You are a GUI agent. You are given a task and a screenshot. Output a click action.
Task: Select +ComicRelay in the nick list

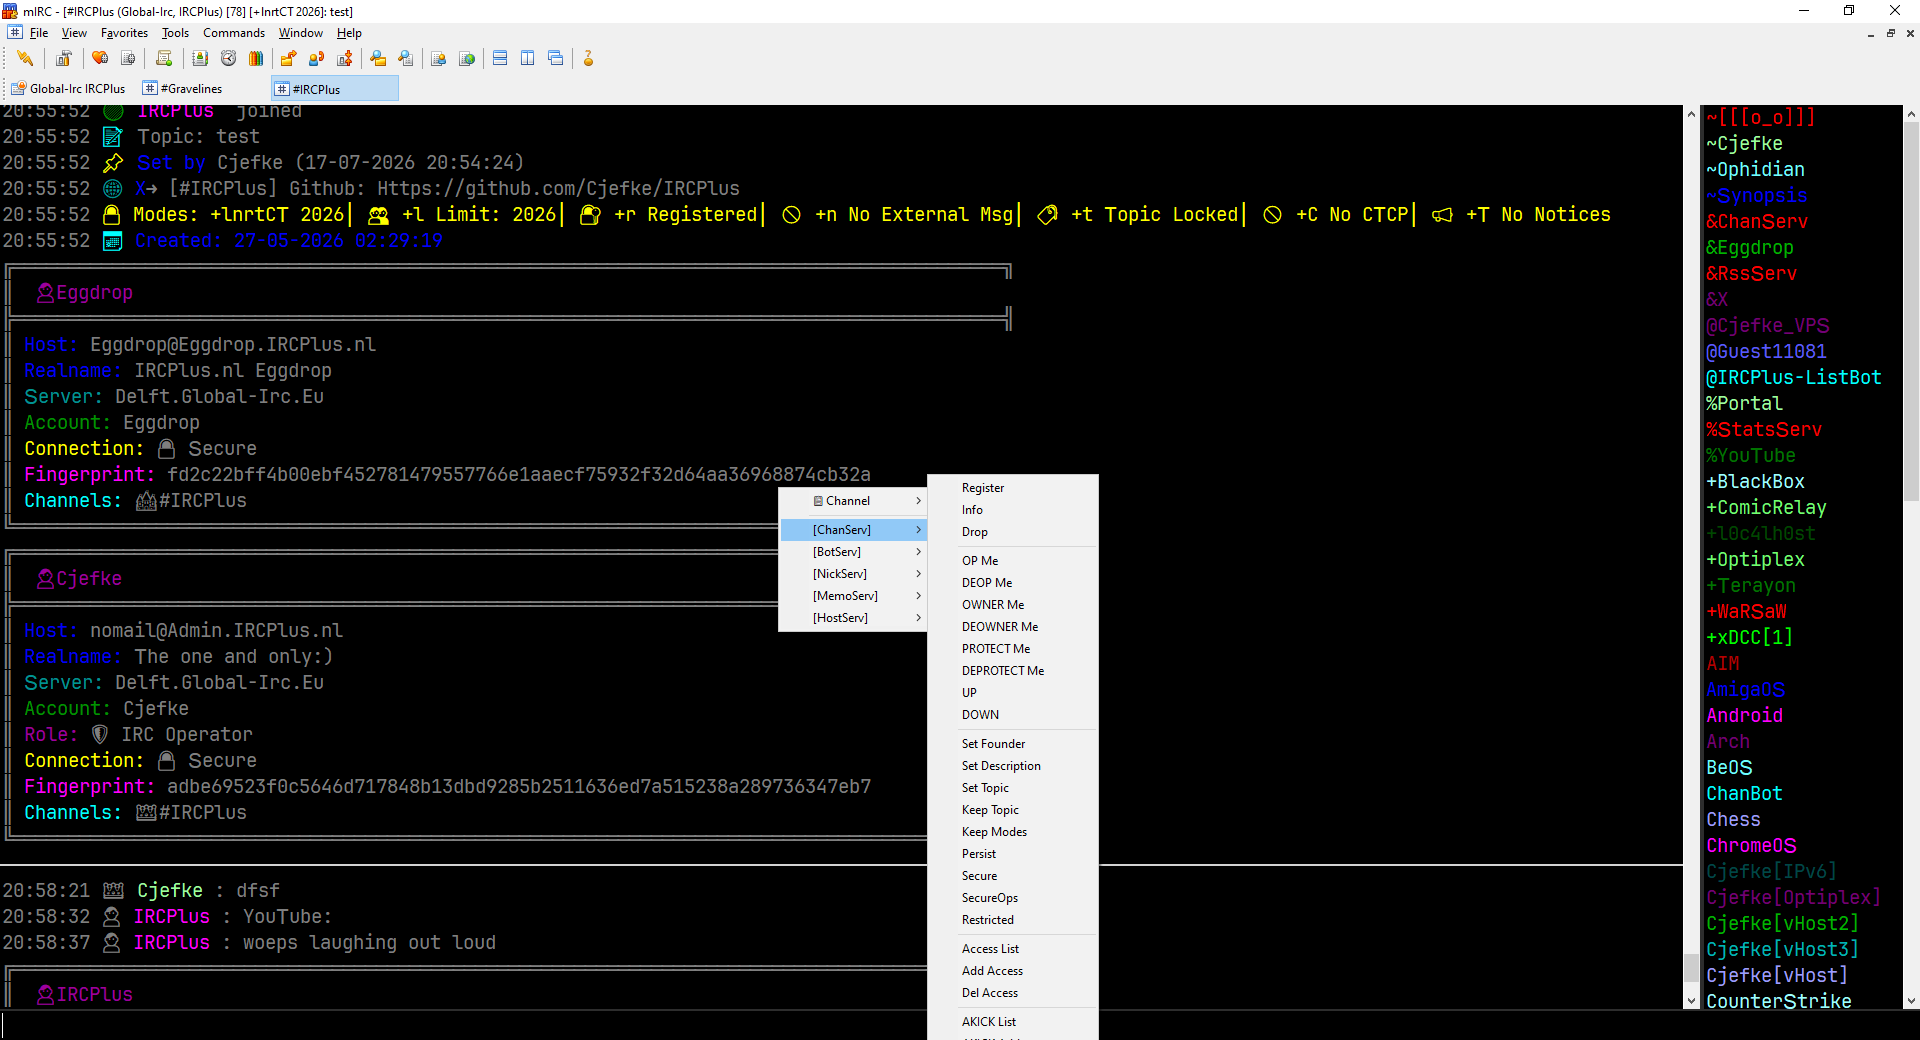[1766, 508]
